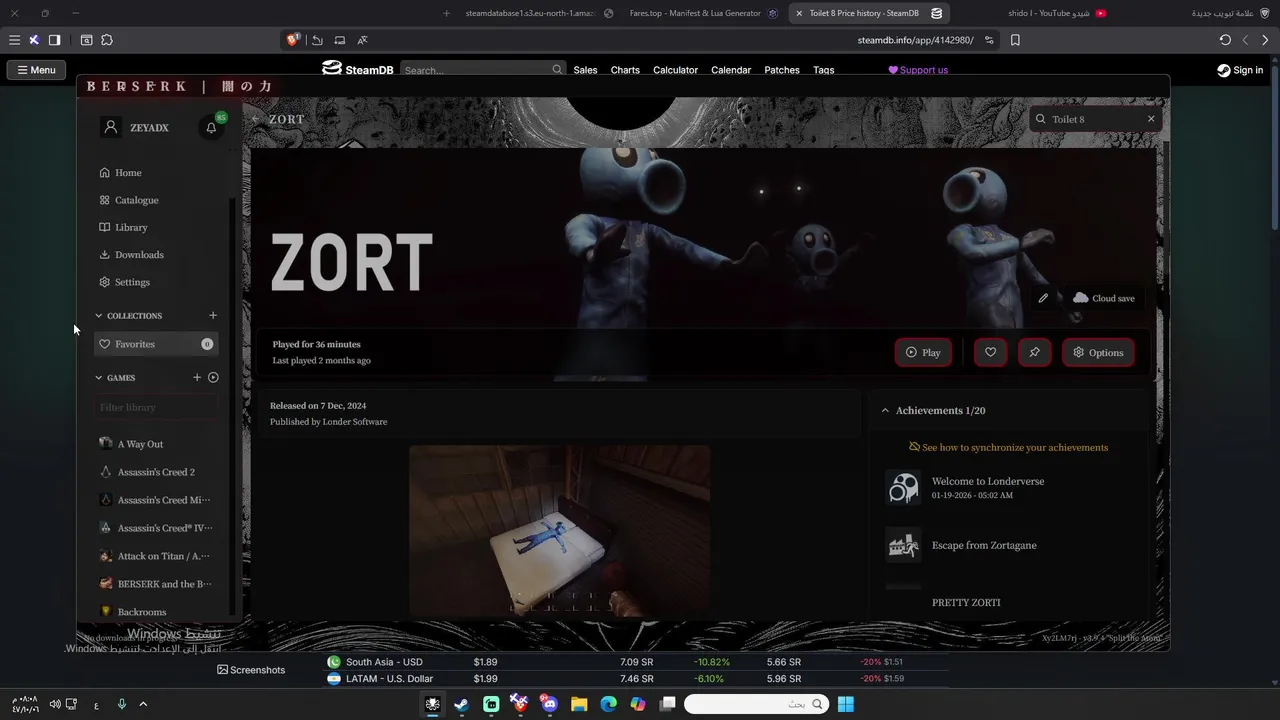Screen dimensions: 1280x720
Task: Open the browser hamburger menu icon
Action: pos(14,40)
